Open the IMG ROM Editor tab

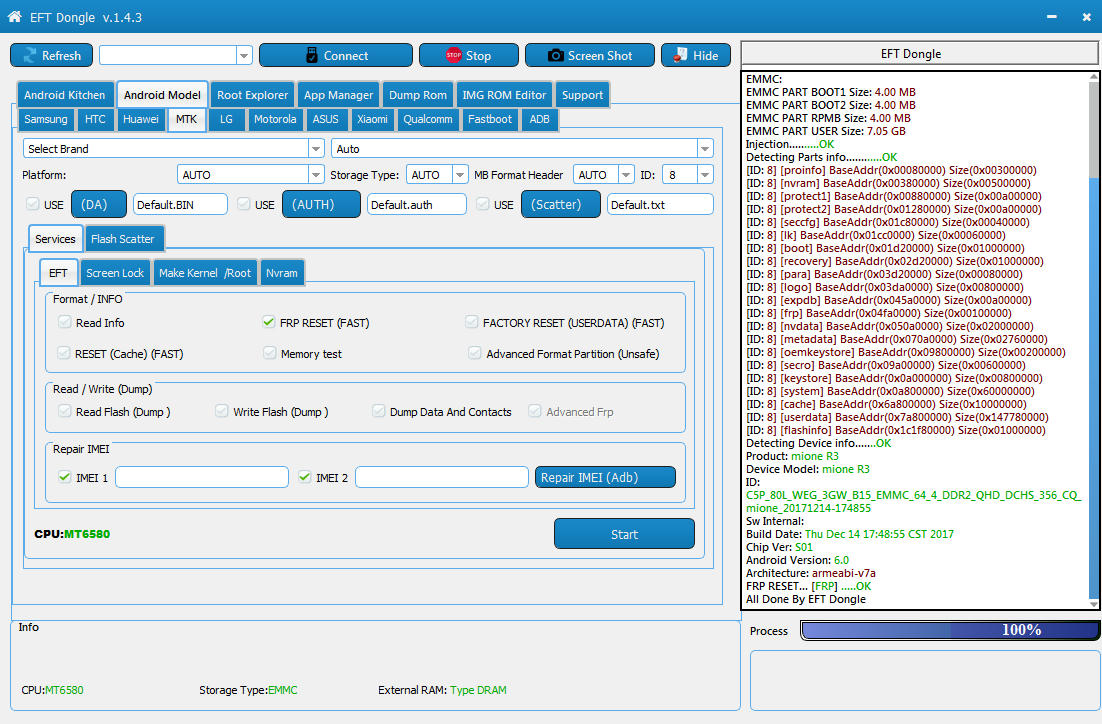click(x=504, y=95)
